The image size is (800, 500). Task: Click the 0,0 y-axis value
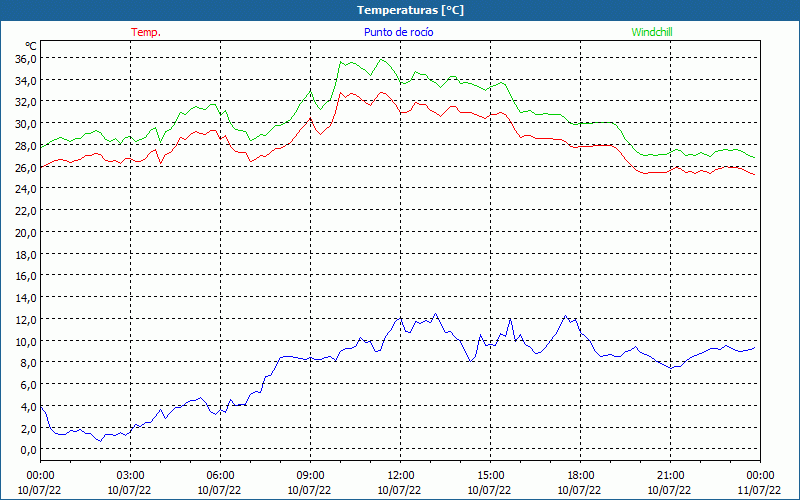tap(28, 450)
